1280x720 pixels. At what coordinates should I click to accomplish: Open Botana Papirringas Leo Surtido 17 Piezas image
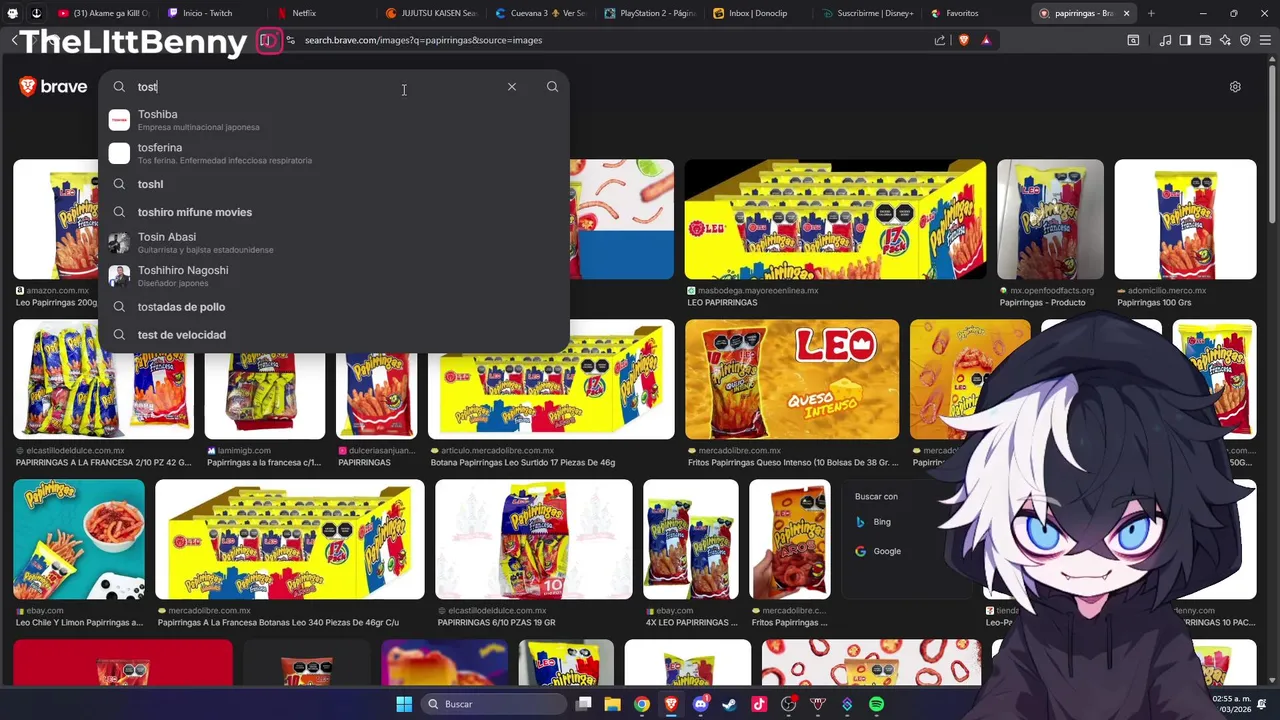click(x=551, y=379)
